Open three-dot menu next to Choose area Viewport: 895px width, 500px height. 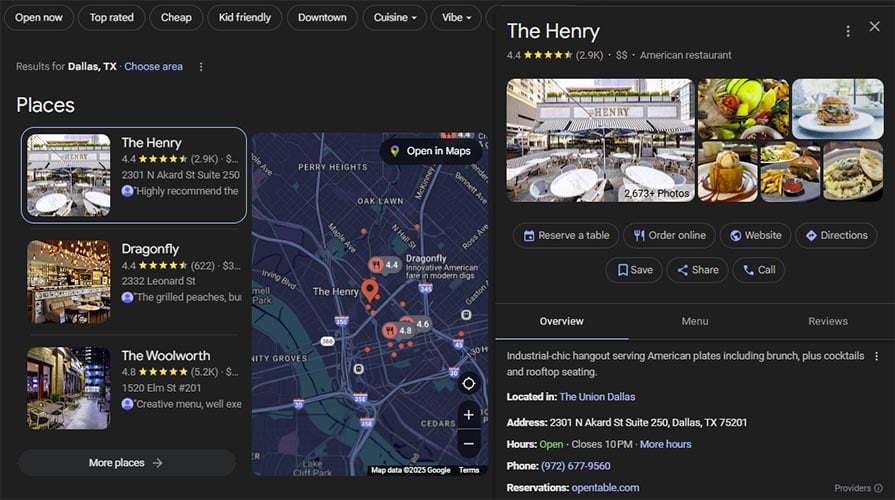201,67
